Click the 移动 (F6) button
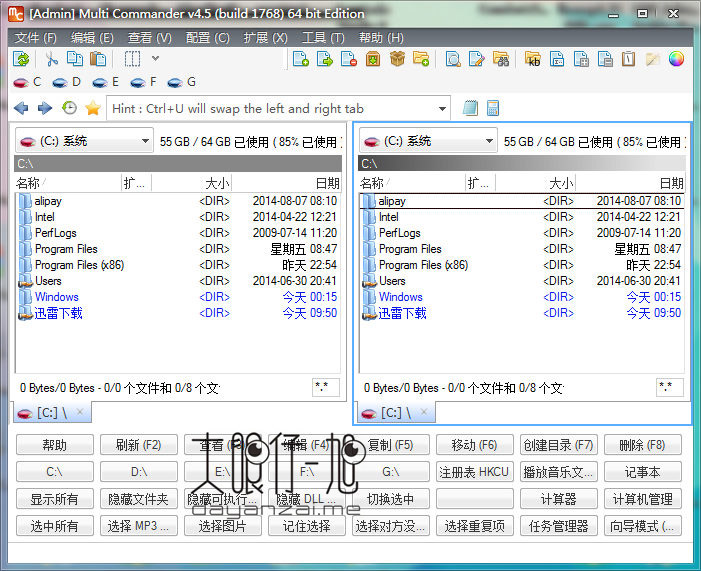 click(474, 445)
